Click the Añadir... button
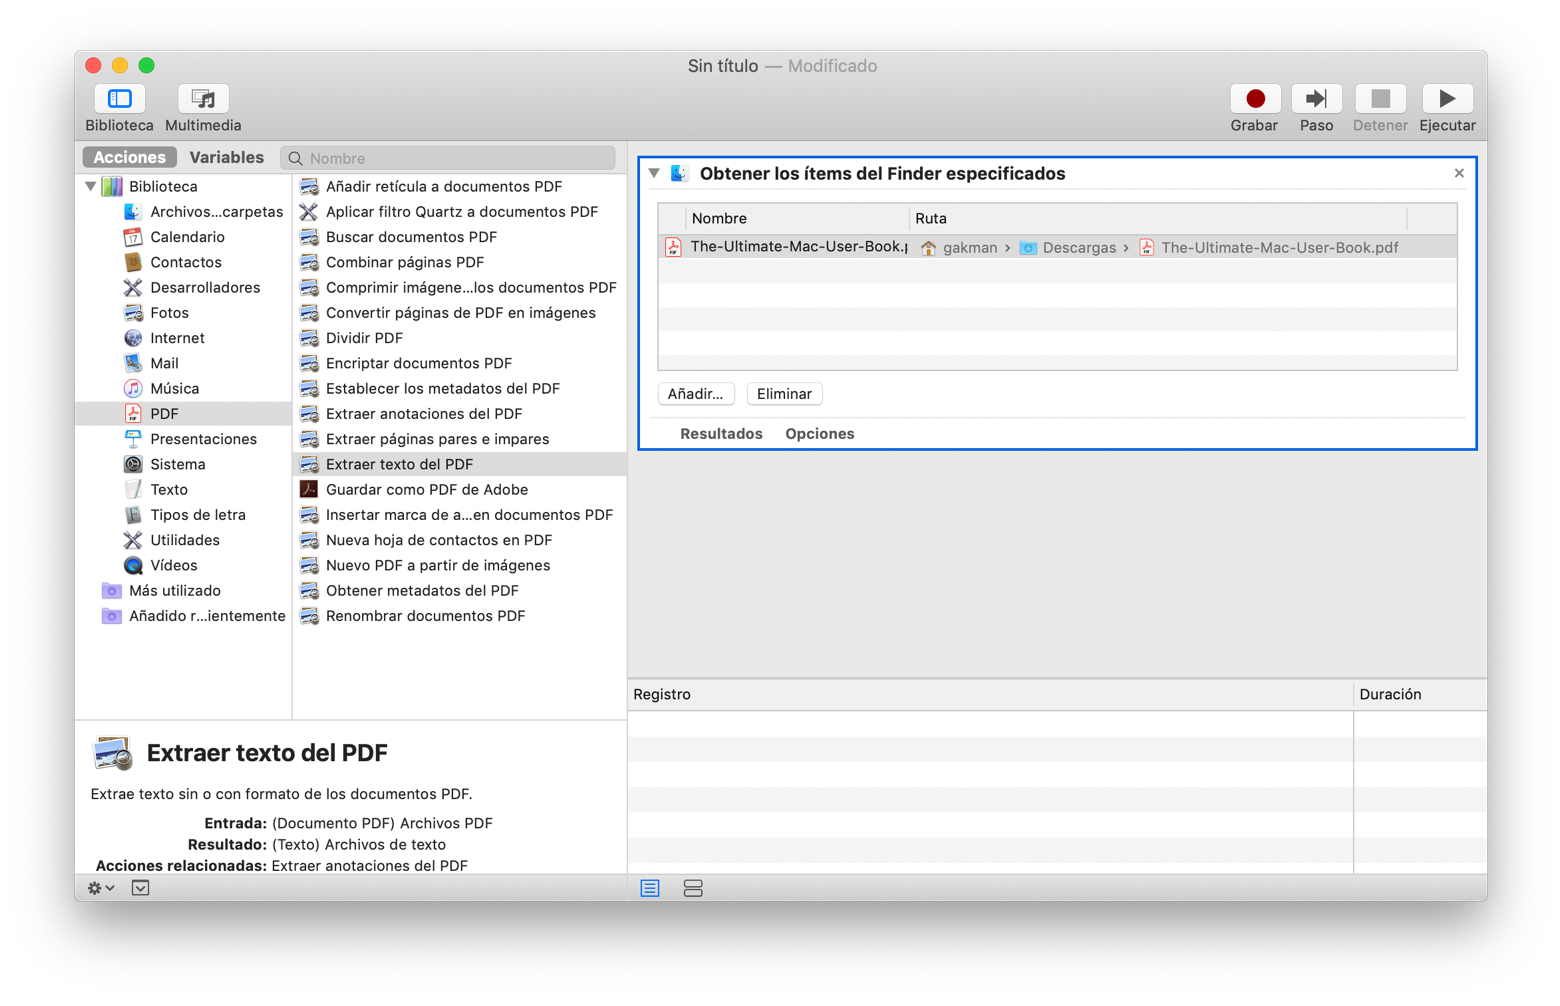Image resolution: width=1560 pixels, height=1006 pixels. coord(695,394)
